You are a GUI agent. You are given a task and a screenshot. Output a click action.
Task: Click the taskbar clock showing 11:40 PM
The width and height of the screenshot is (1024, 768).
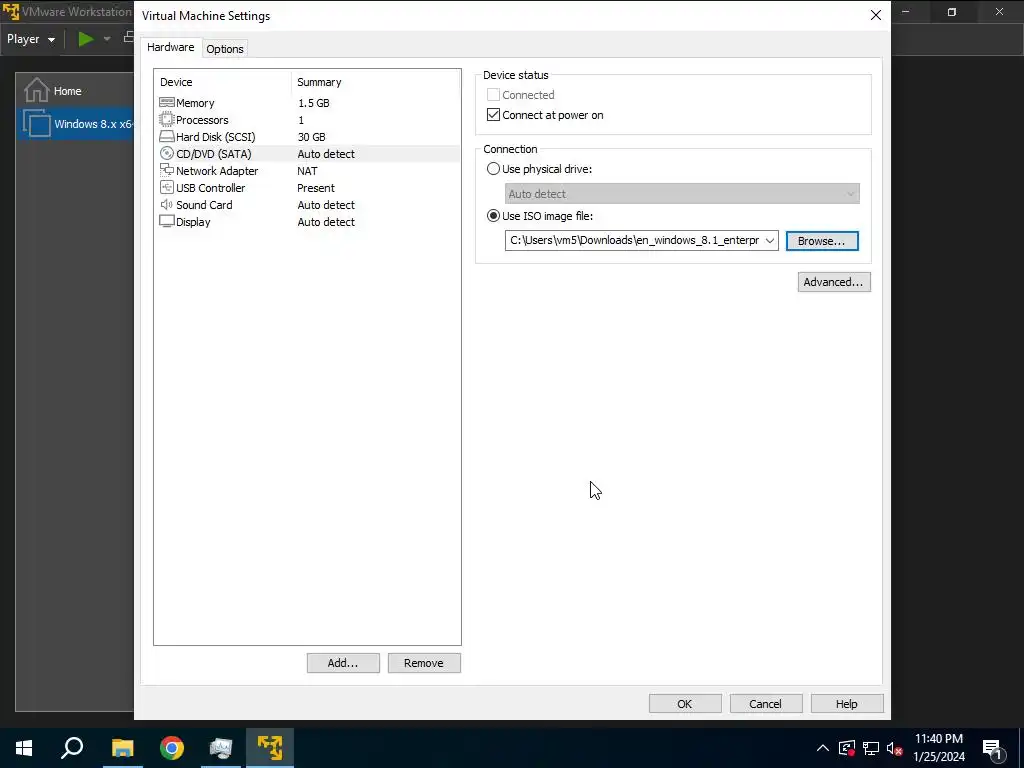pos(938,748)
